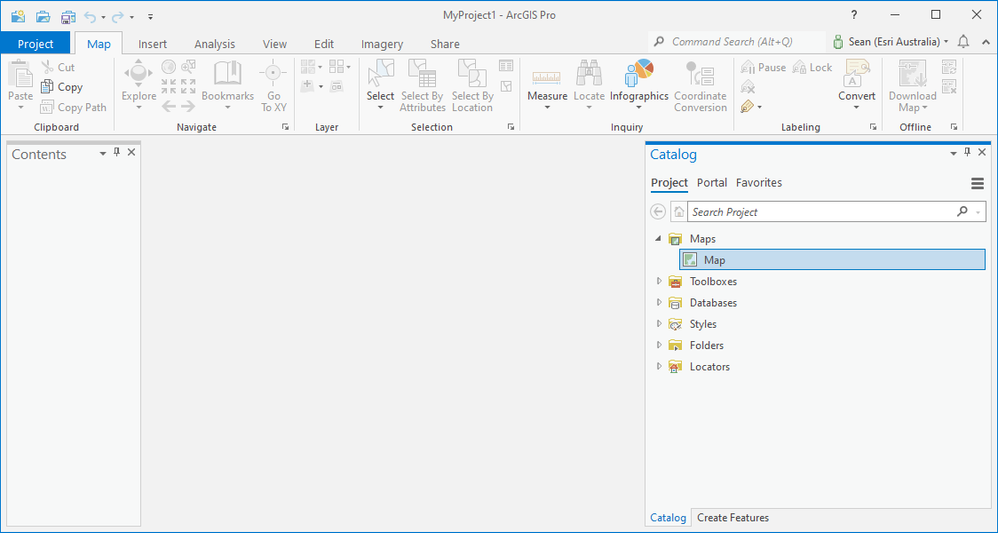Screen dimensions: 998x533
Task: Switch to the View ribbon tab
Action: click(274, 44)
